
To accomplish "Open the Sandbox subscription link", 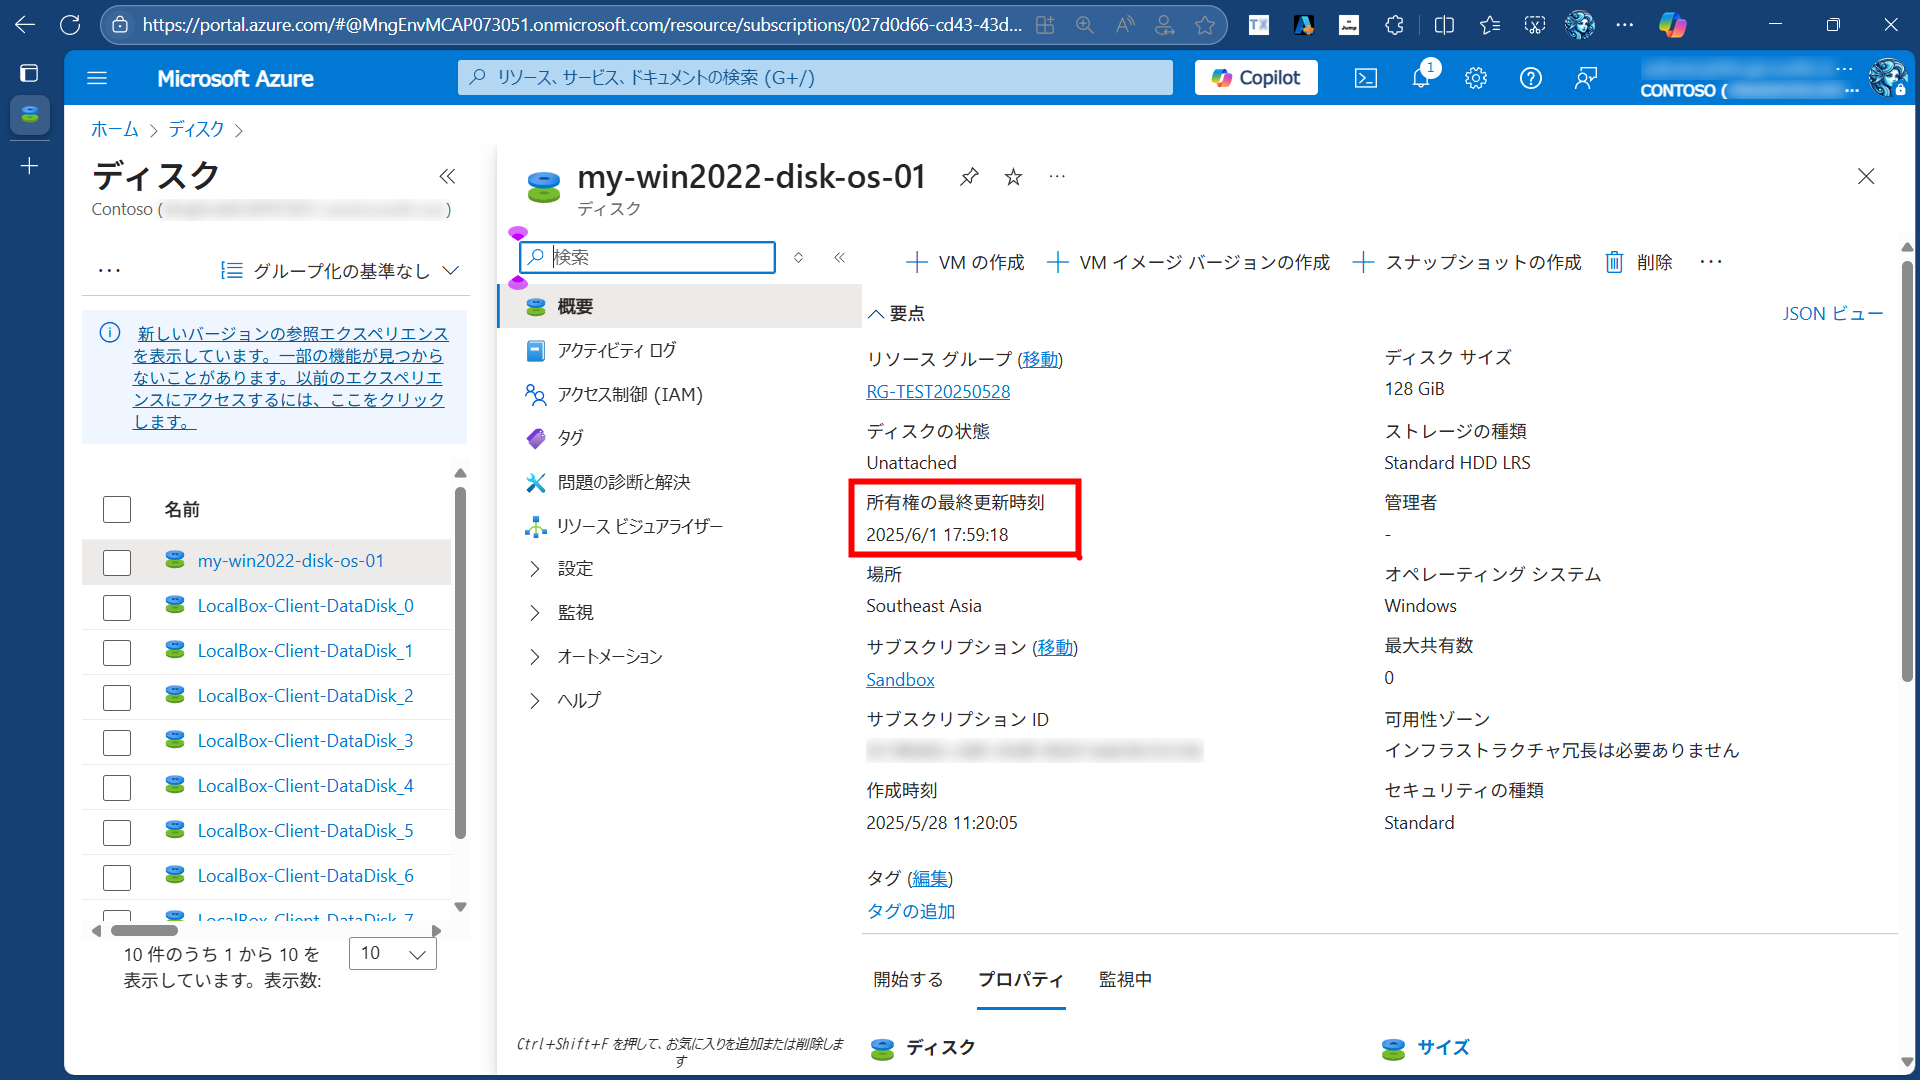I will point(900,680).
